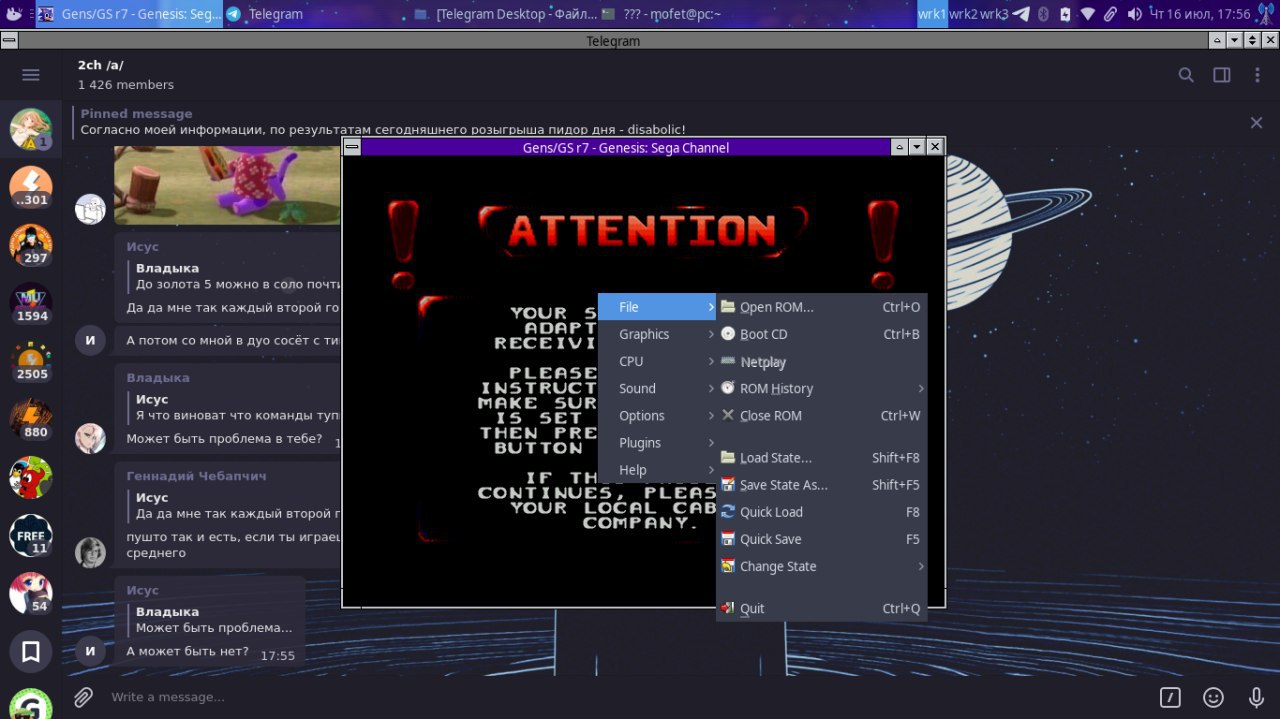
Task: Click the greyed Netplay entry
Action: point(822,361)
